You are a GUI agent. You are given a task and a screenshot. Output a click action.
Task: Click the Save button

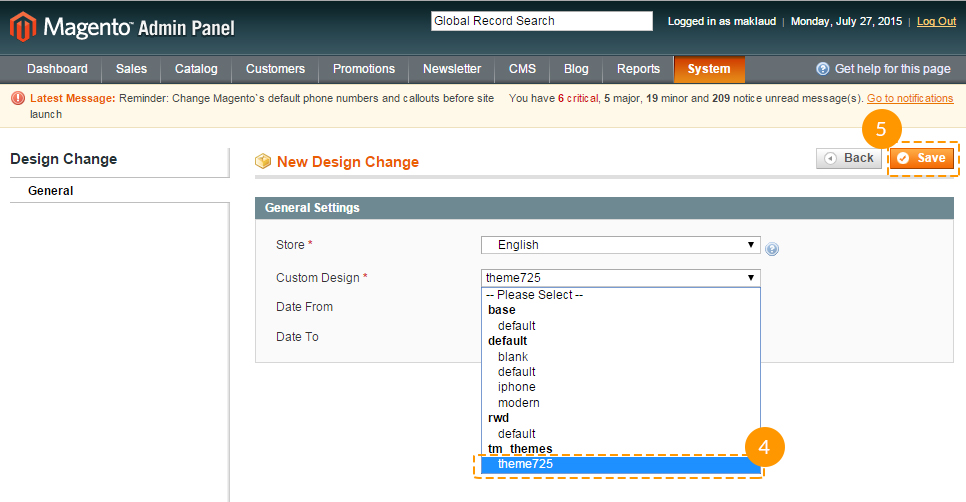pyautogui.click(x=922, y=158)
